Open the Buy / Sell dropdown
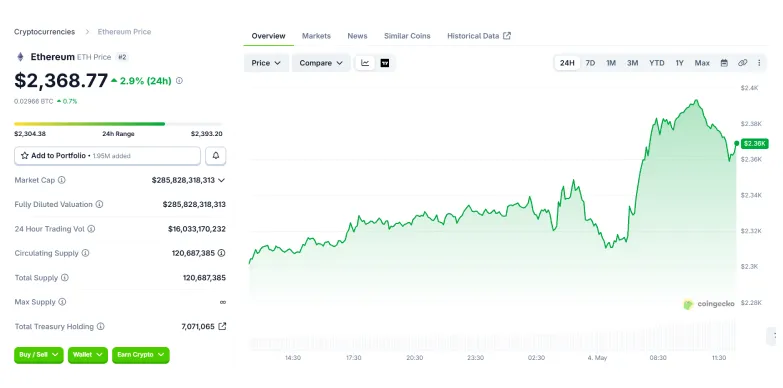783x388 pixels. point(38,355)
